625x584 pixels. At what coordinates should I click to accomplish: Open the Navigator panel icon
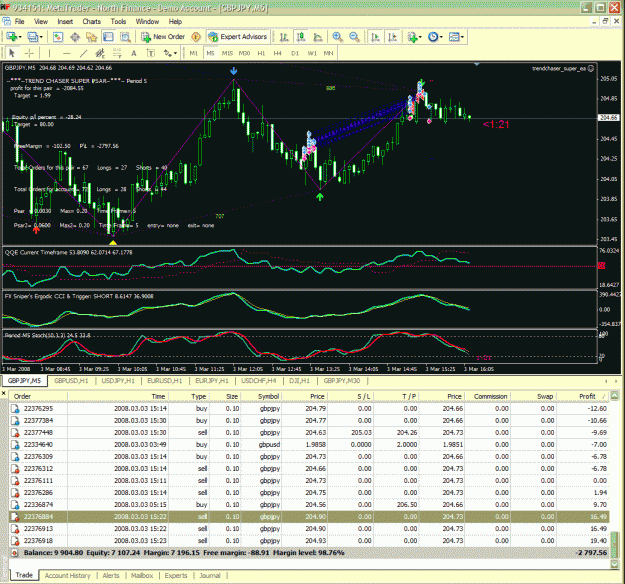(92, 37)
